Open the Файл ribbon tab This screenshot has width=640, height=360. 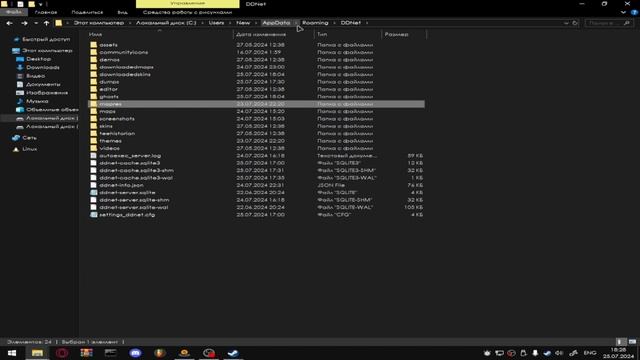click(x=13, y=12)
